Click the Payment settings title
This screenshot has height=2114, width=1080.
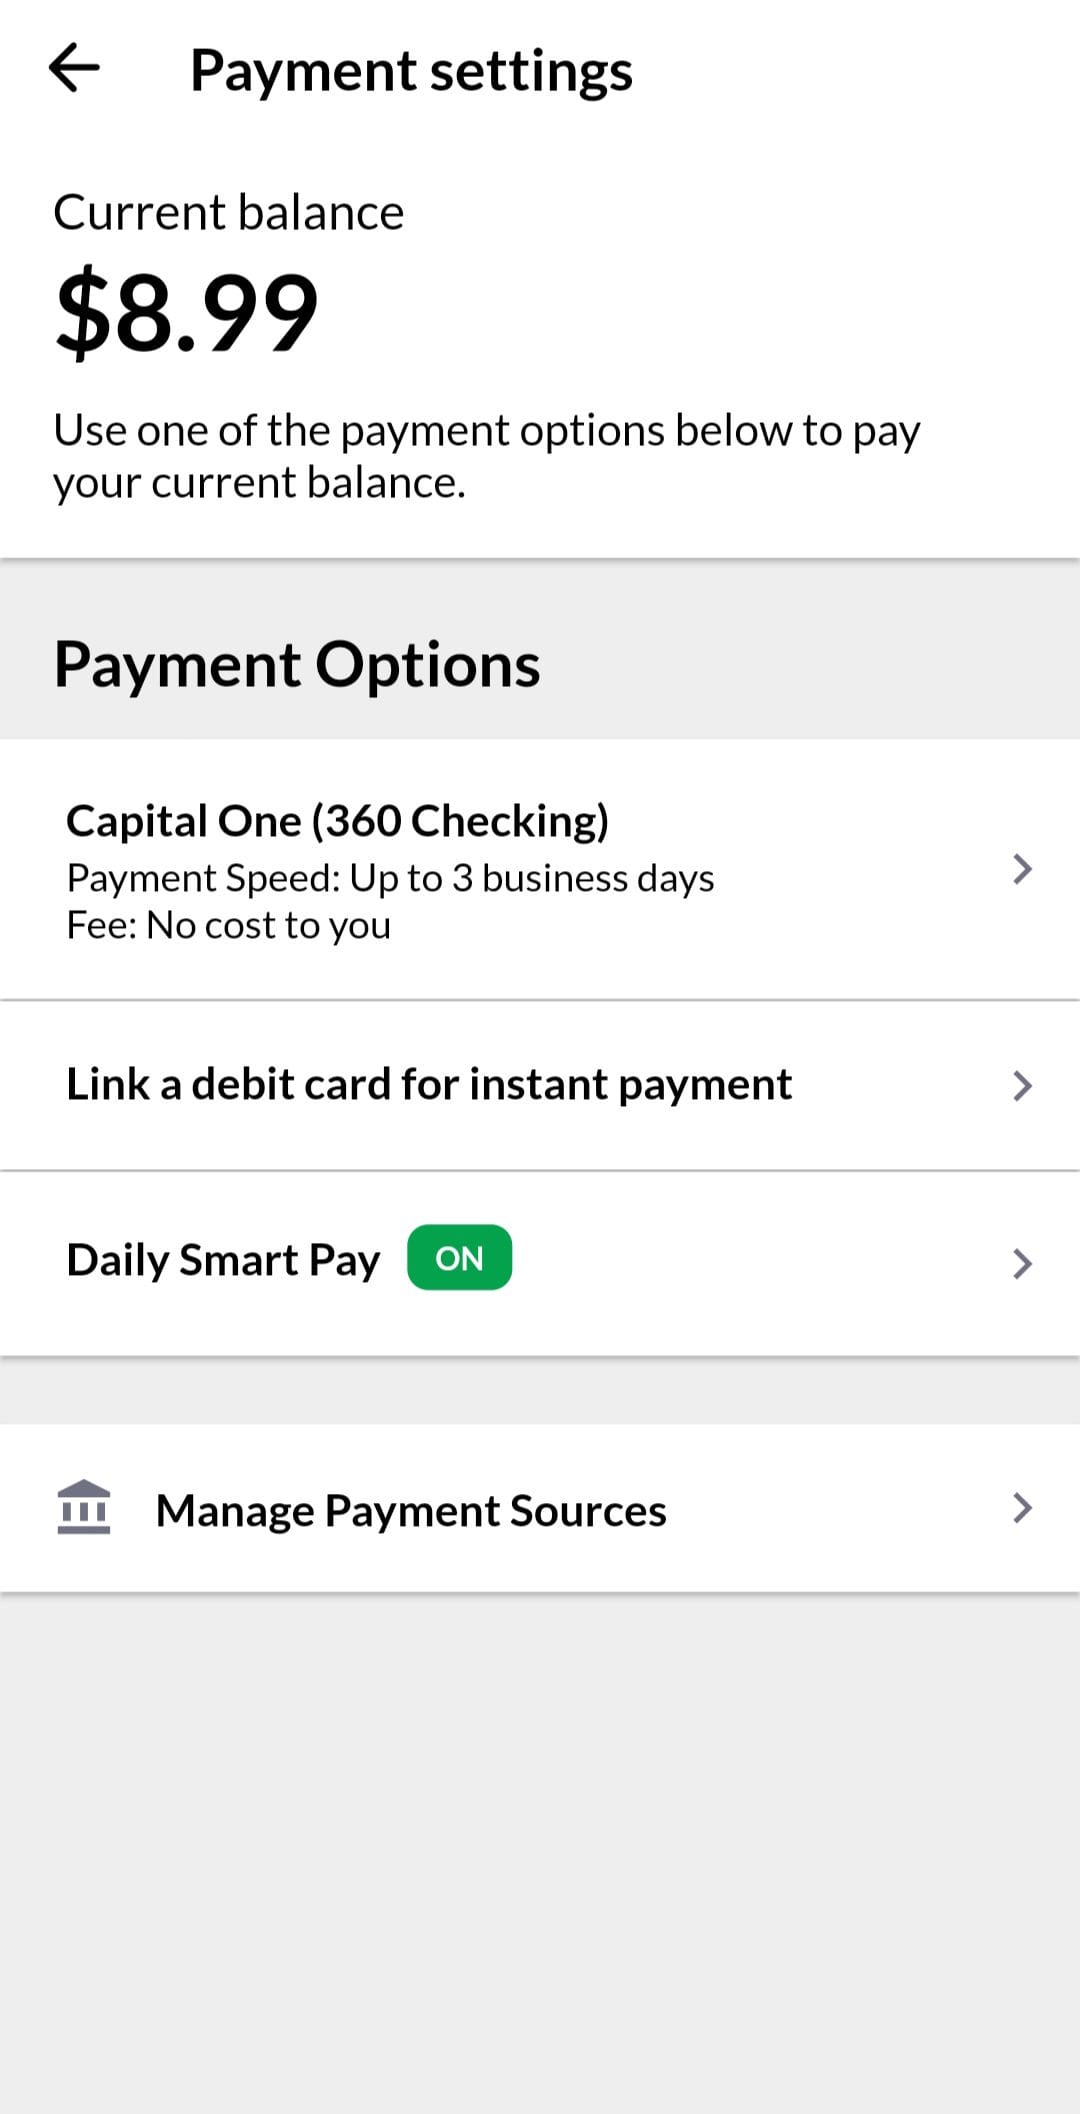click(x=411, y=71)
